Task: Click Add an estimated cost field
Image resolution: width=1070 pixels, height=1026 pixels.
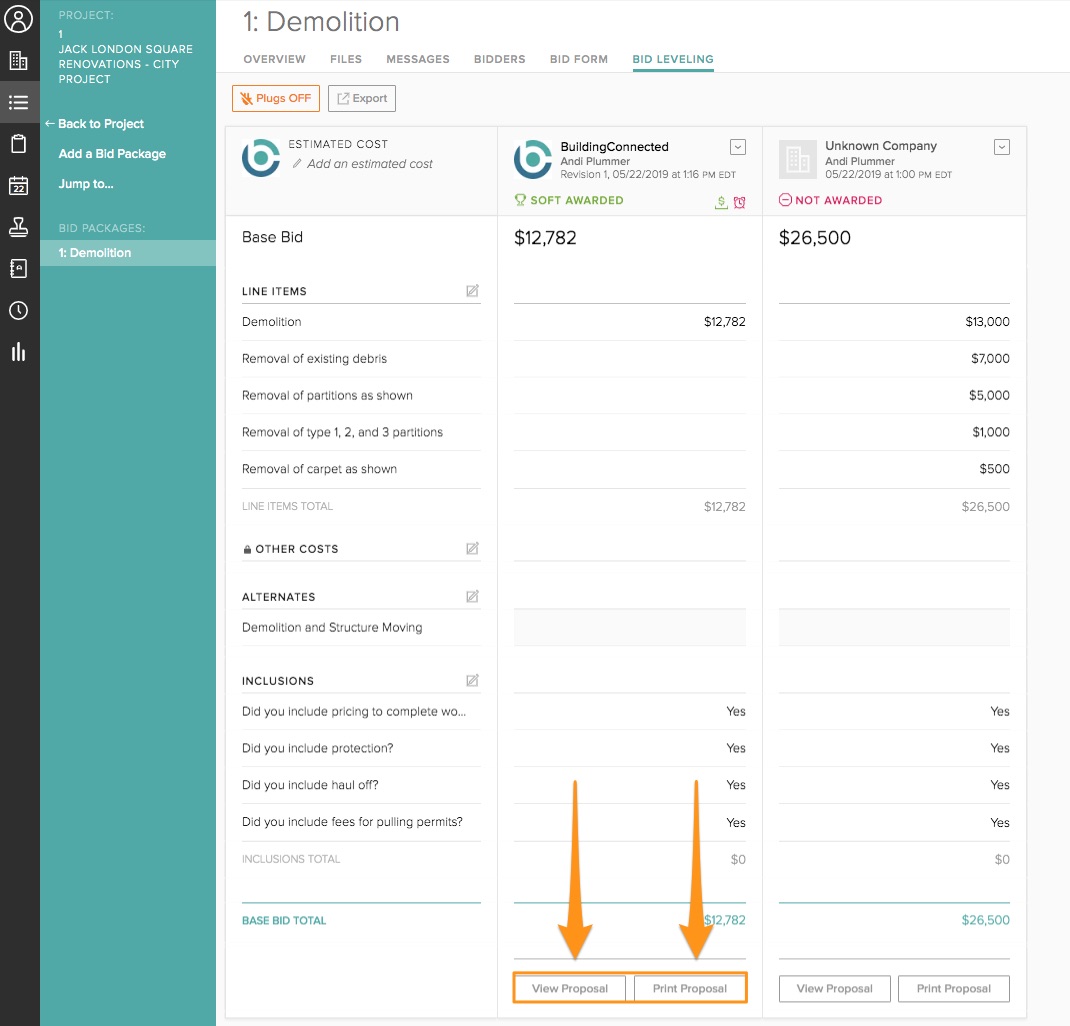Action: 370,164
